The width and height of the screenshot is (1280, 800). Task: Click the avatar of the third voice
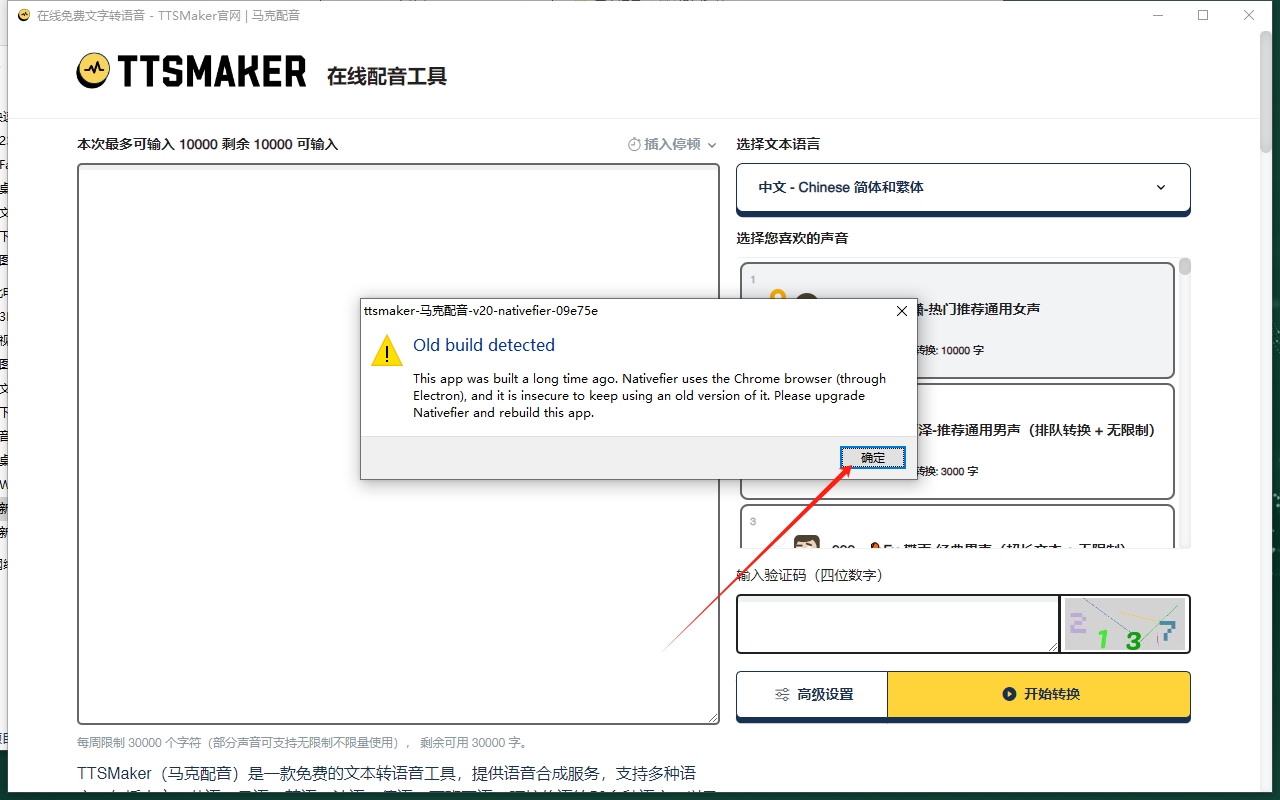click(x=806, y=543)
